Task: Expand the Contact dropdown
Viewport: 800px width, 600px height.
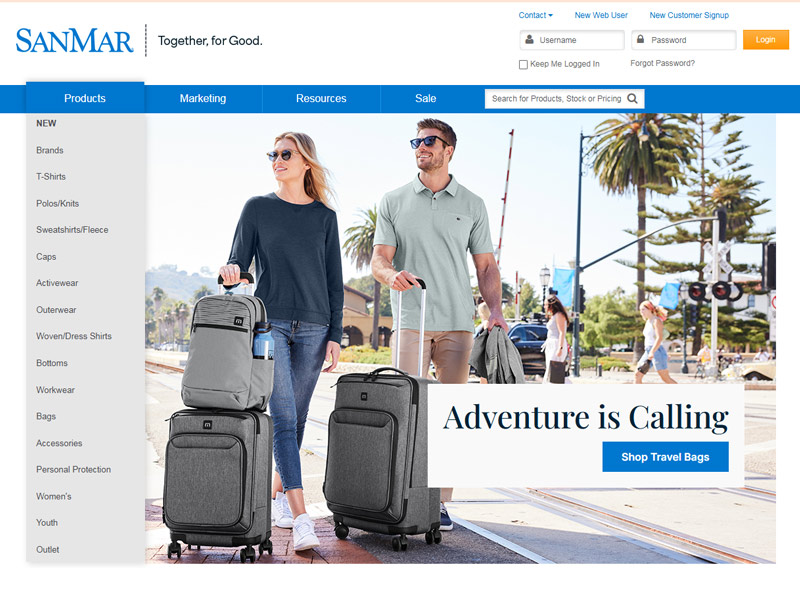Action: (535, 15)
